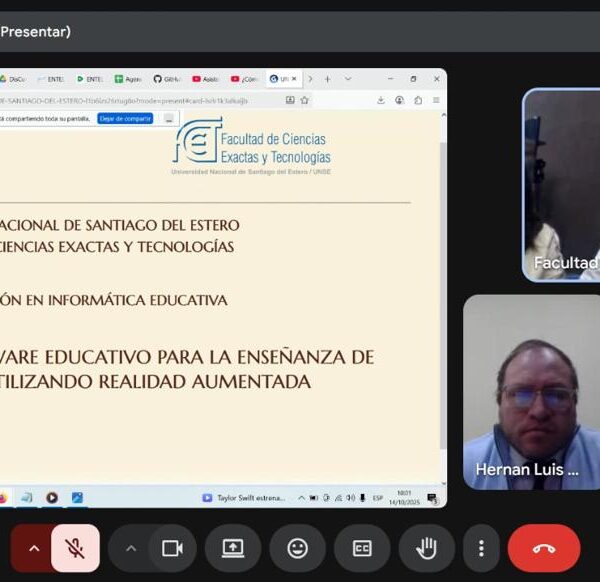Open the browser account icon

point(399,100)
